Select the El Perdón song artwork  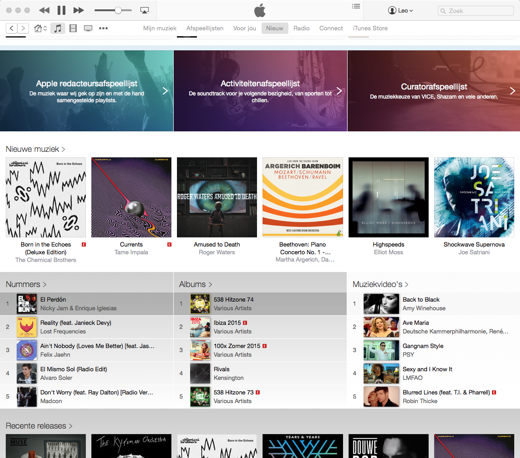click(27, 304)
